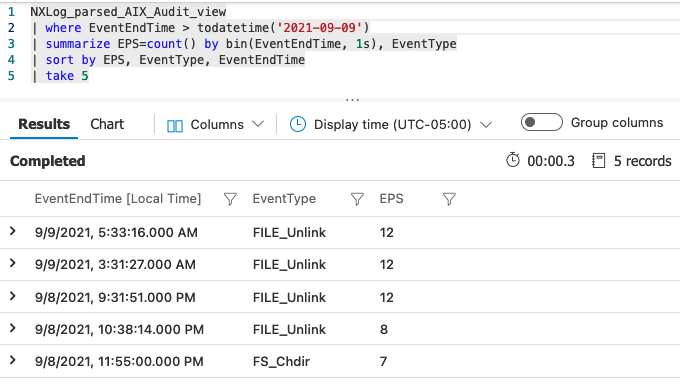Select EPS value 7 cell

[x=383, y=361]
